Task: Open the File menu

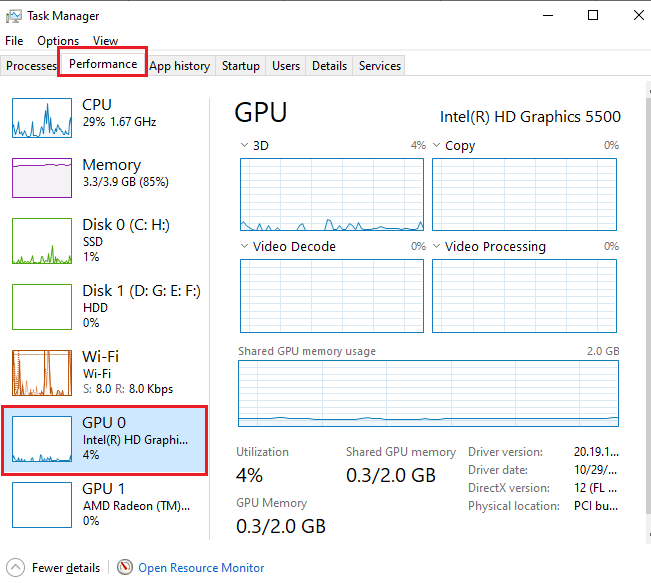Action: 14,41
